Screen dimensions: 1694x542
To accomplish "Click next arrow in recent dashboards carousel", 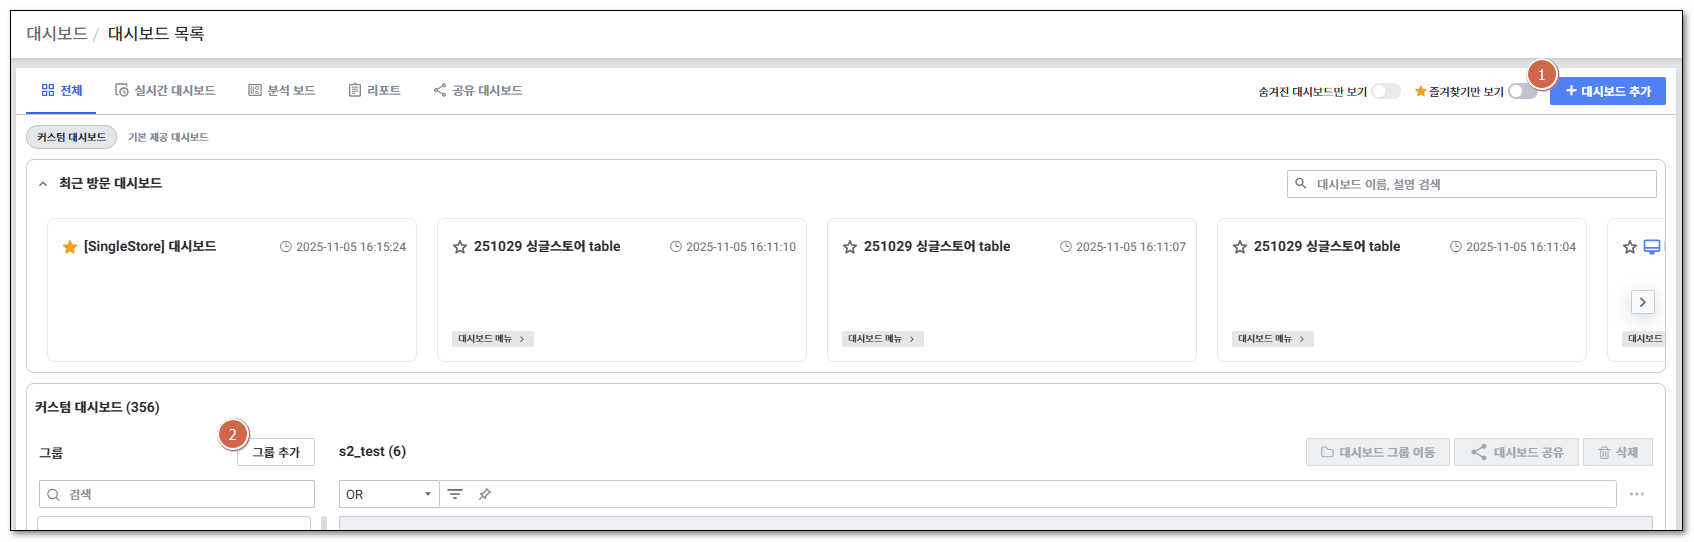I will click(x=1642, y=302).
